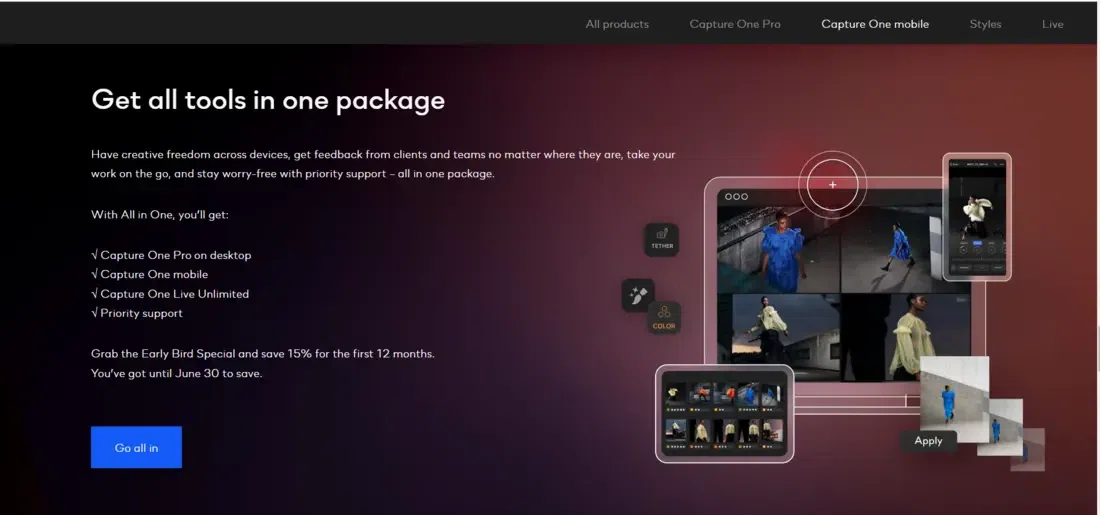
Task: Click the 'Capture One Live Unlimited' line
Action: [170, 294]
